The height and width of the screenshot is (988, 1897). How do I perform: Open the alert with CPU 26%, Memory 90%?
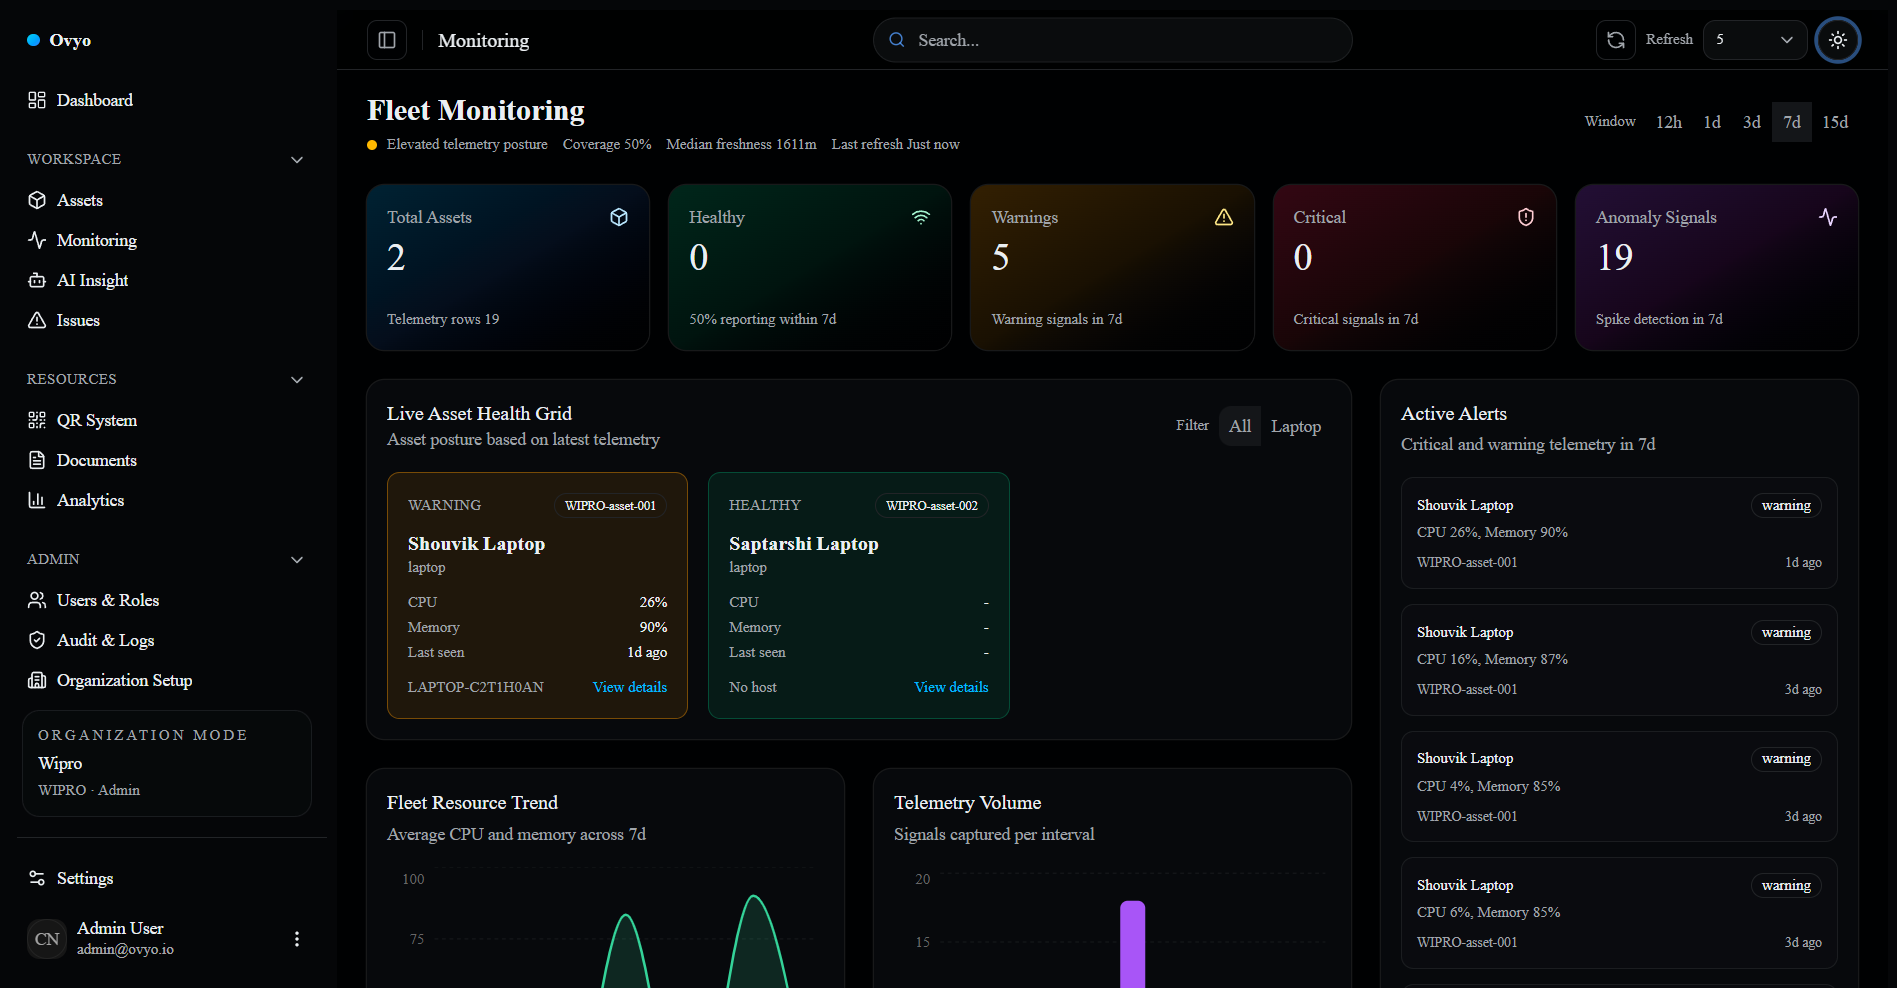[1619, 533]
